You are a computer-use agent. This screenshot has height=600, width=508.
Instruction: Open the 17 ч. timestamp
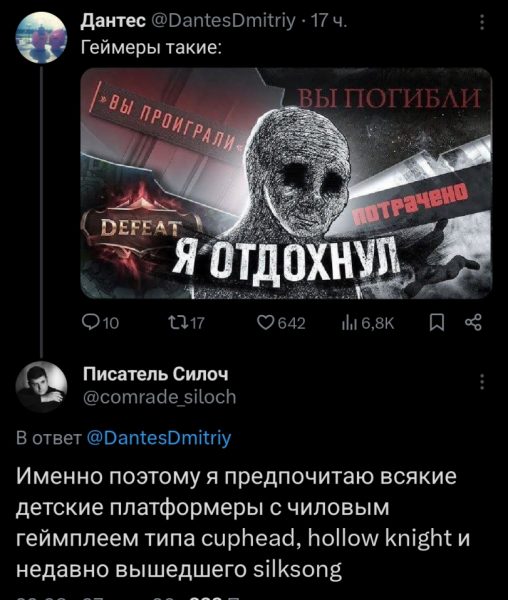pyautogui.click(x=329, y=21)
